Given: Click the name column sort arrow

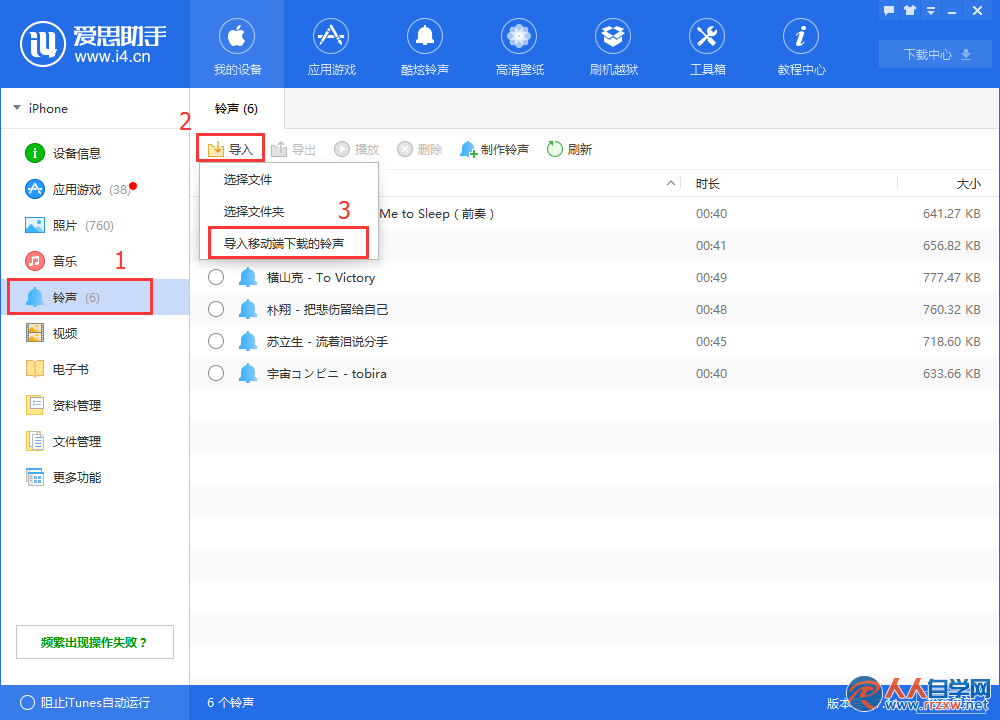Looking at the screenshot, I should [x=670, y=184].
